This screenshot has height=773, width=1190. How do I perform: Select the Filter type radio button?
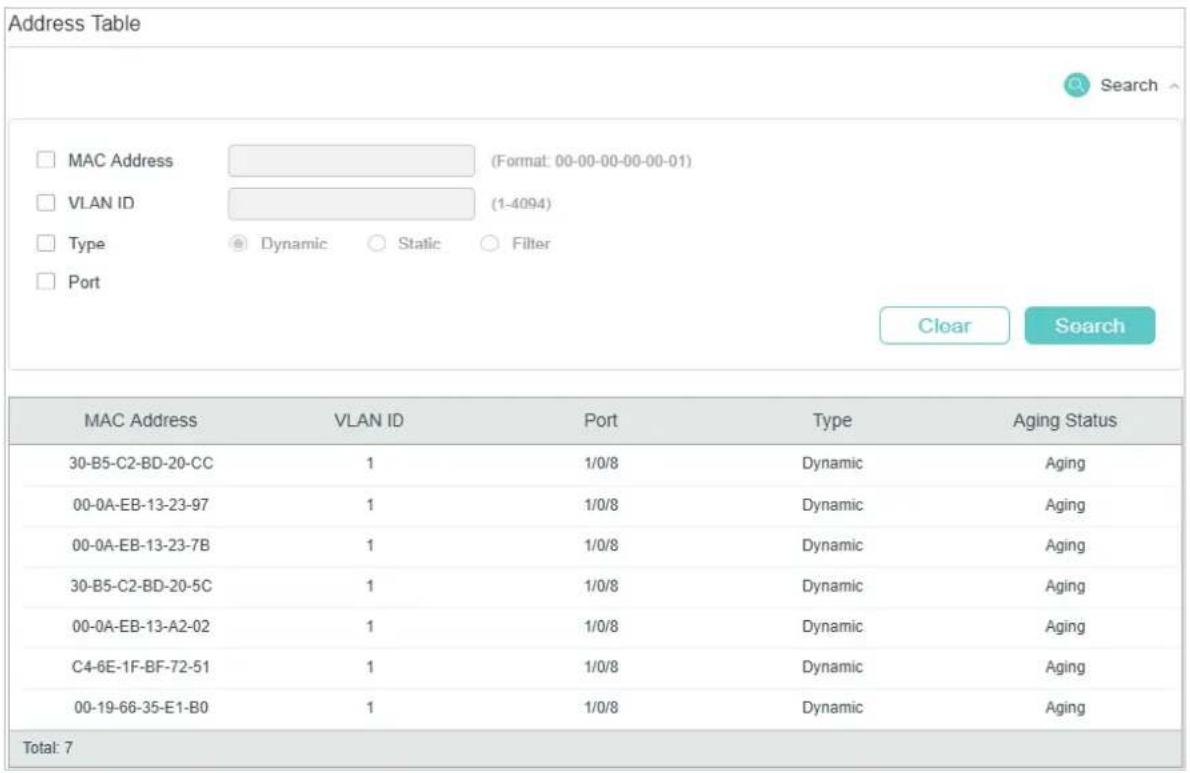click(490, 244)
